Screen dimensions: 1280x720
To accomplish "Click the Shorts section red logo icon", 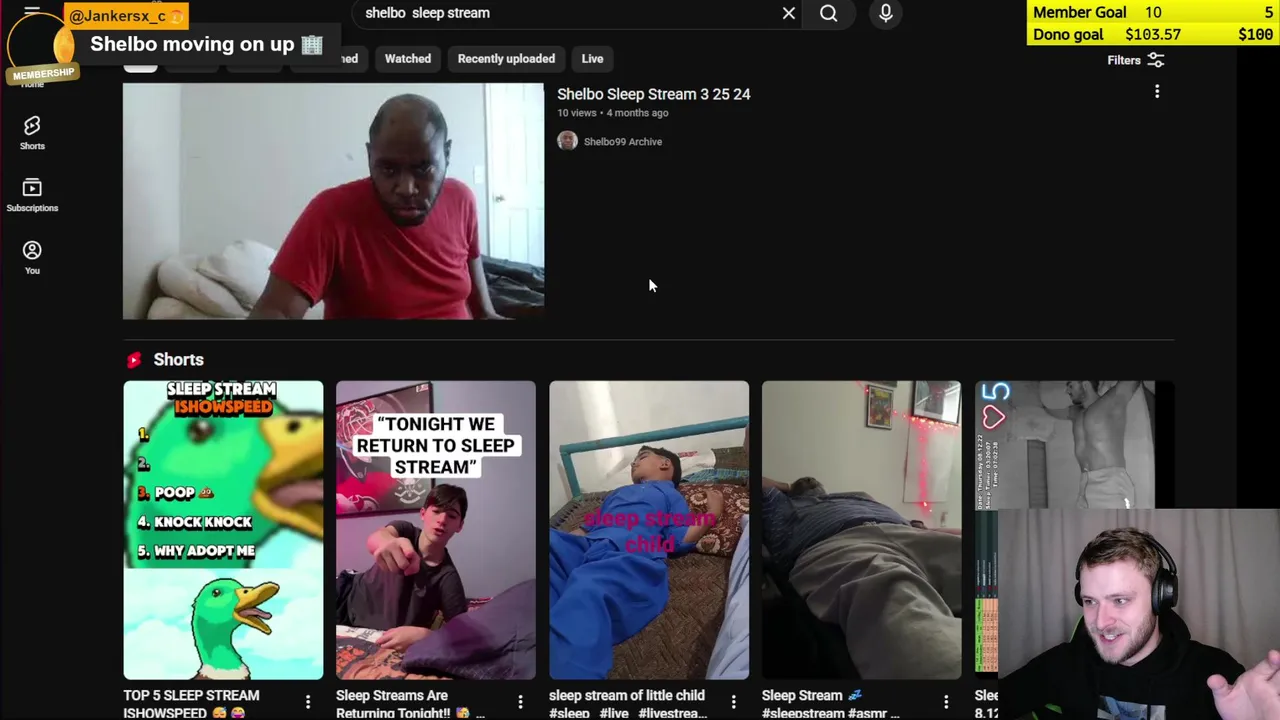I will coord(134,360).
